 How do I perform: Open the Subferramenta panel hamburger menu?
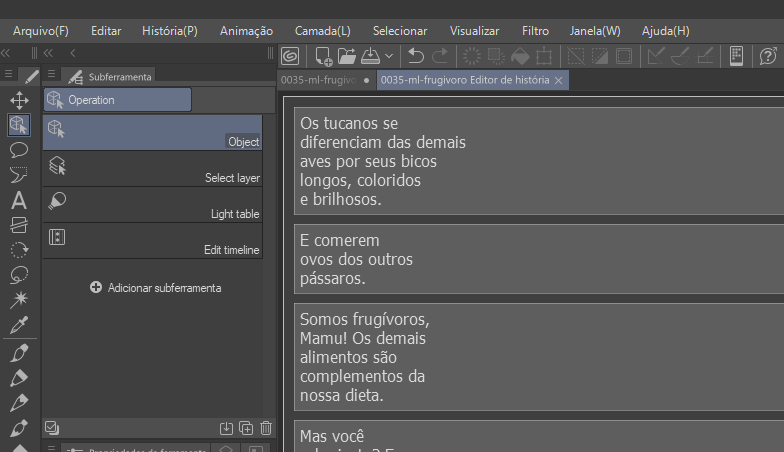(x=49, y=75)
